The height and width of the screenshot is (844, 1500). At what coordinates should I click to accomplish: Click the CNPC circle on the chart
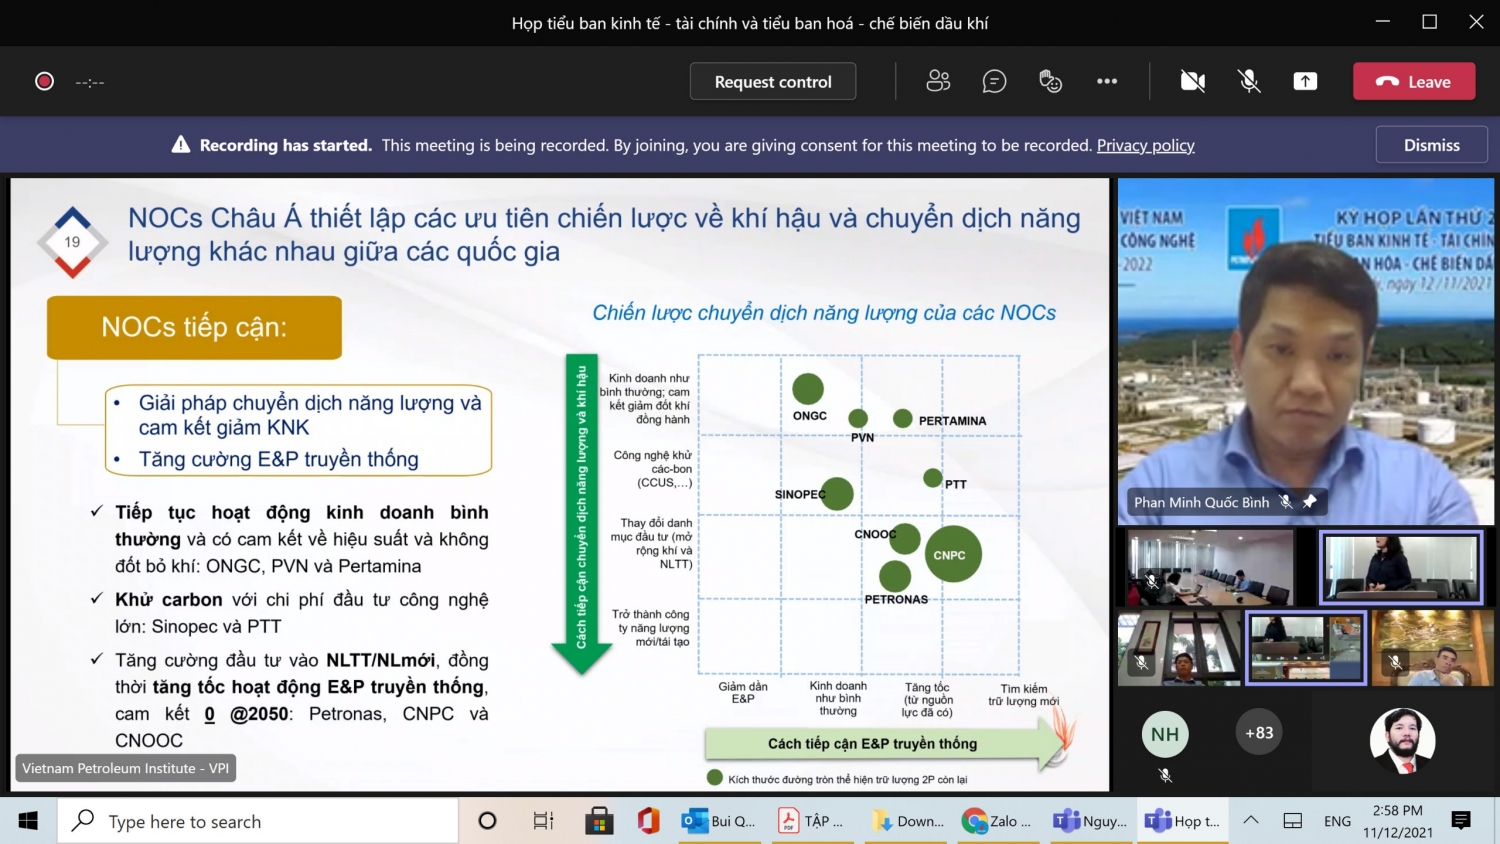(952, 554)
